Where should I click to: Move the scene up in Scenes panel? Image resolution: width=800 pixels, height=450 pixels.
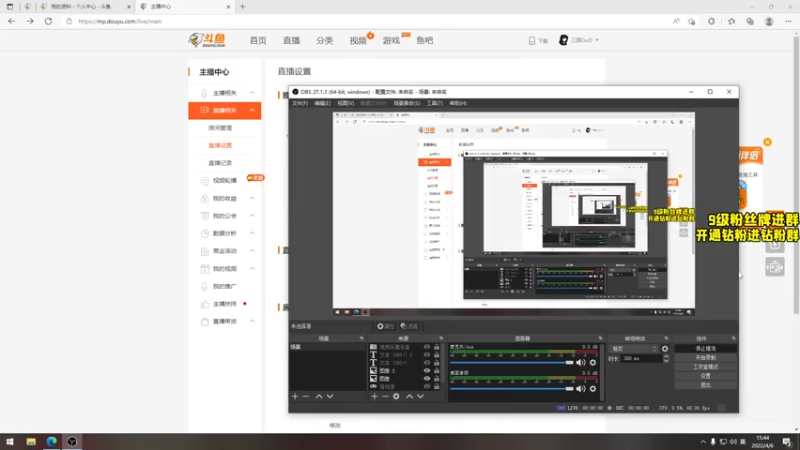pos(319,396)
